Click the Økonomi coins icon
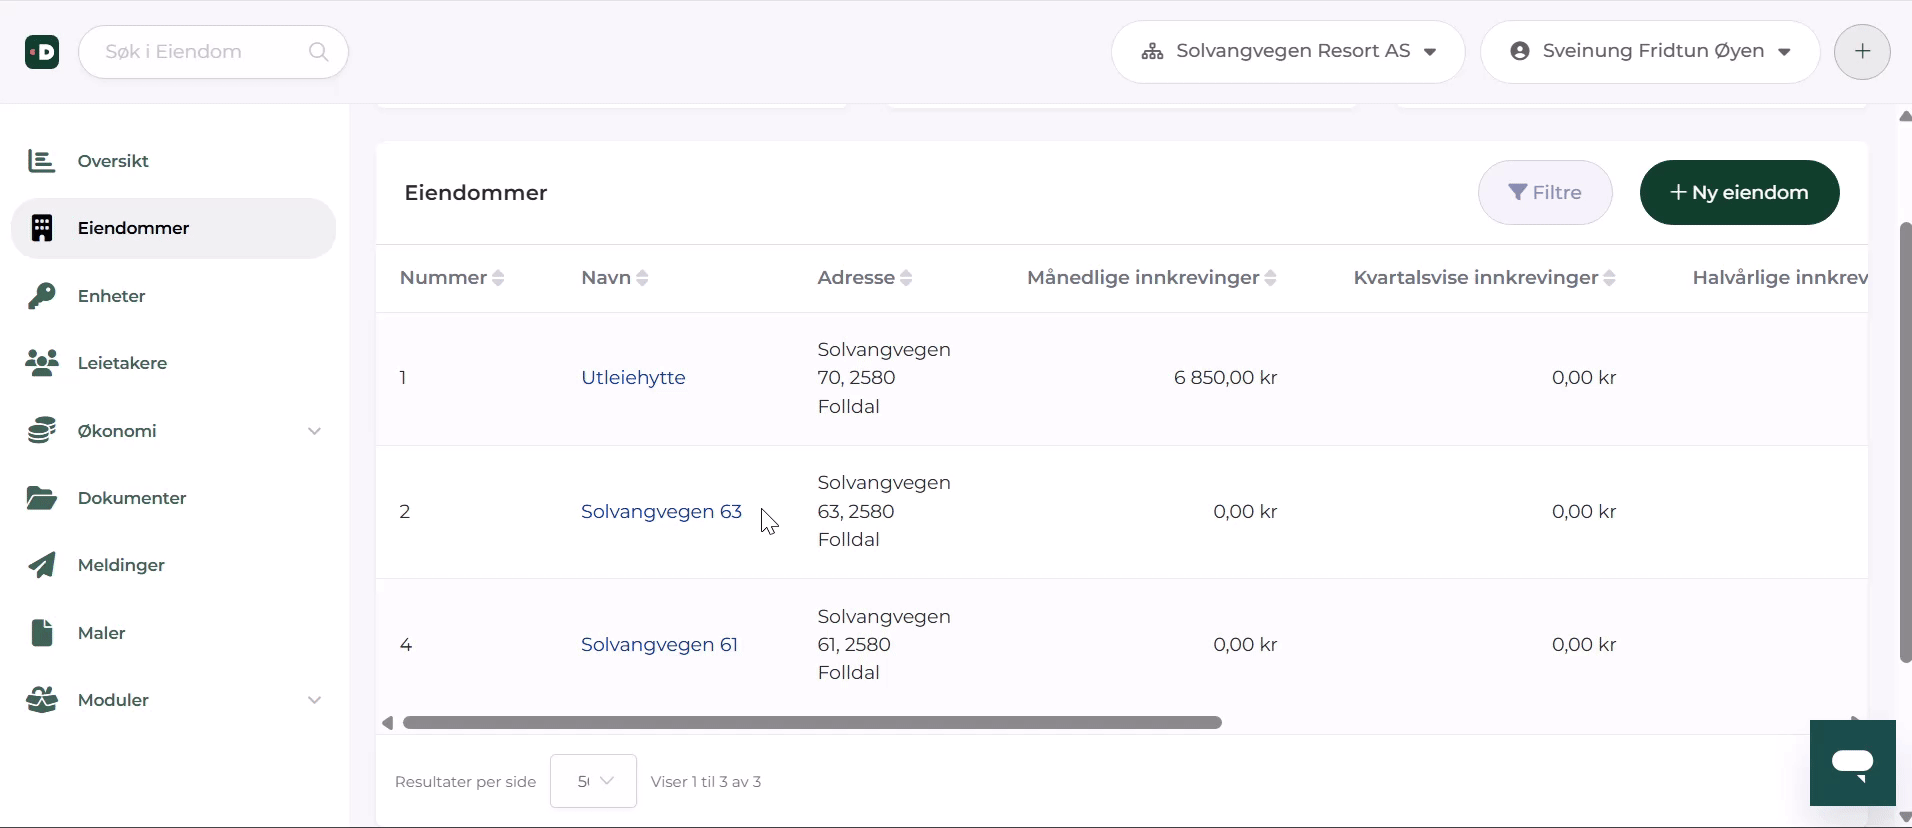This screenshot has height=828, width=1912. [x=41, y=431]
